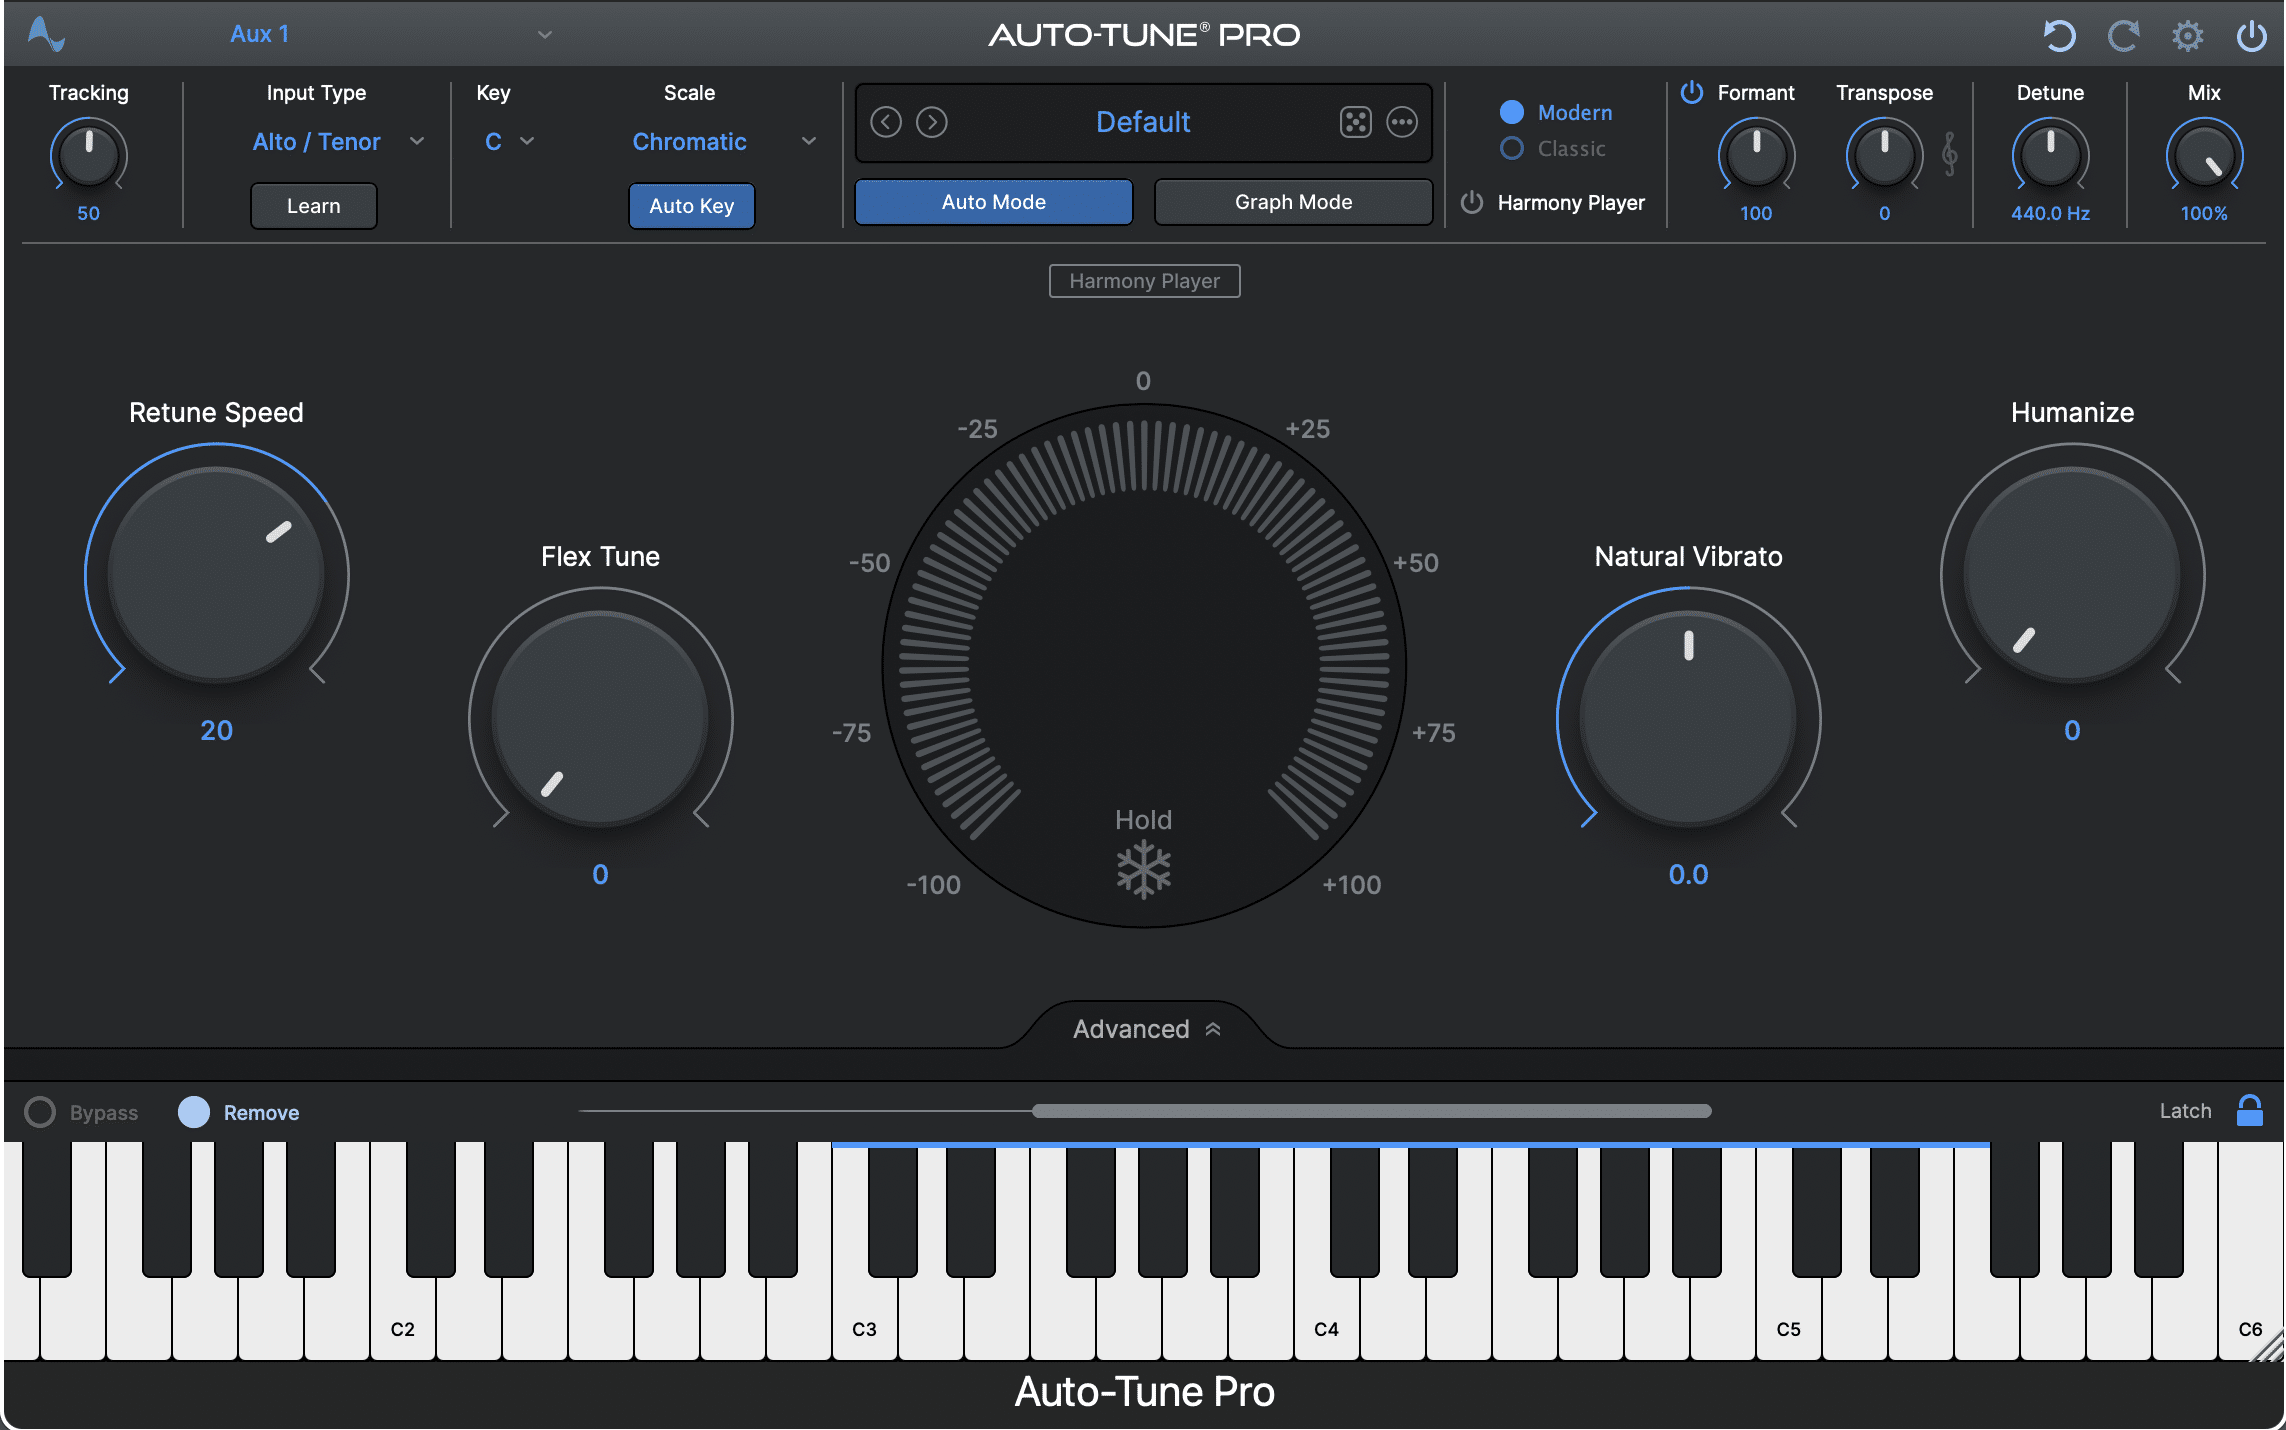This screenshot has width=2286, height=1430.
Task: Click the Auto Key button
Action: (x=693, y=206)
